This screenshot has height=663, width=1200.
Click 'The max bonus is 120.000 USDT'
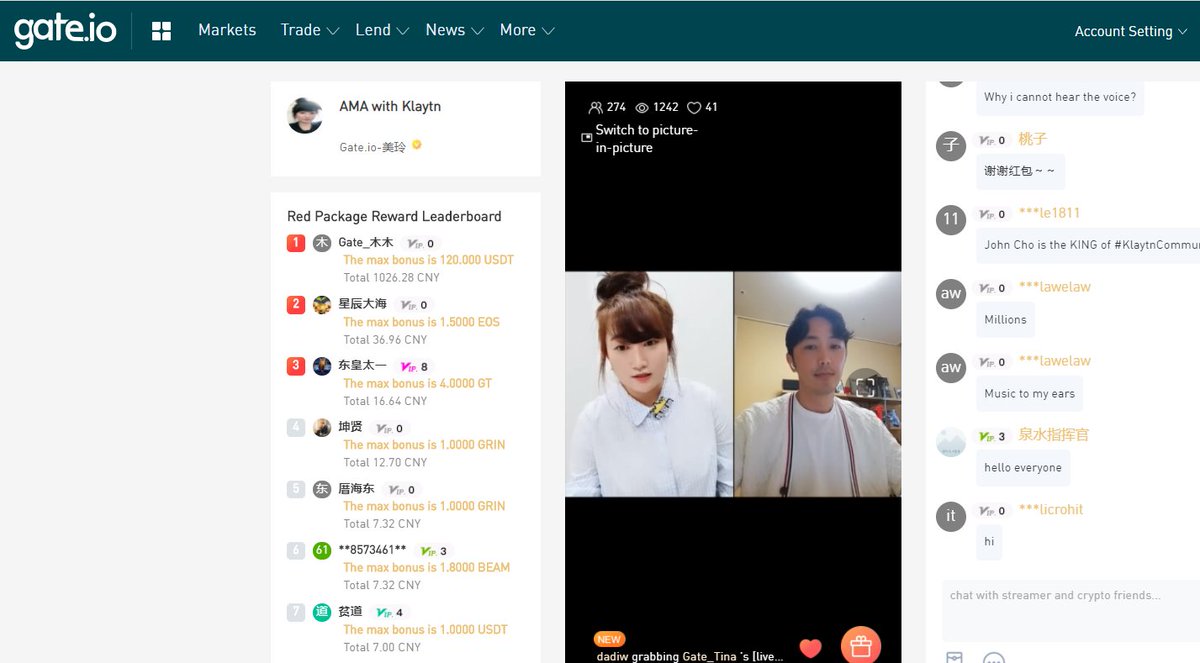(x=429, y=260)
